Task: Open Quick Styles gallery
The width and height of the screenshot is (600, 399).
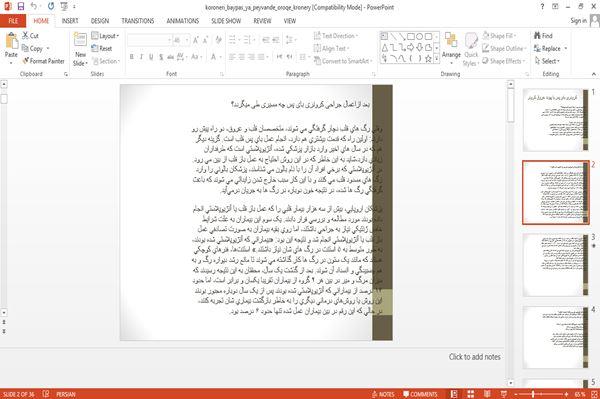Action: coord(471,50)
